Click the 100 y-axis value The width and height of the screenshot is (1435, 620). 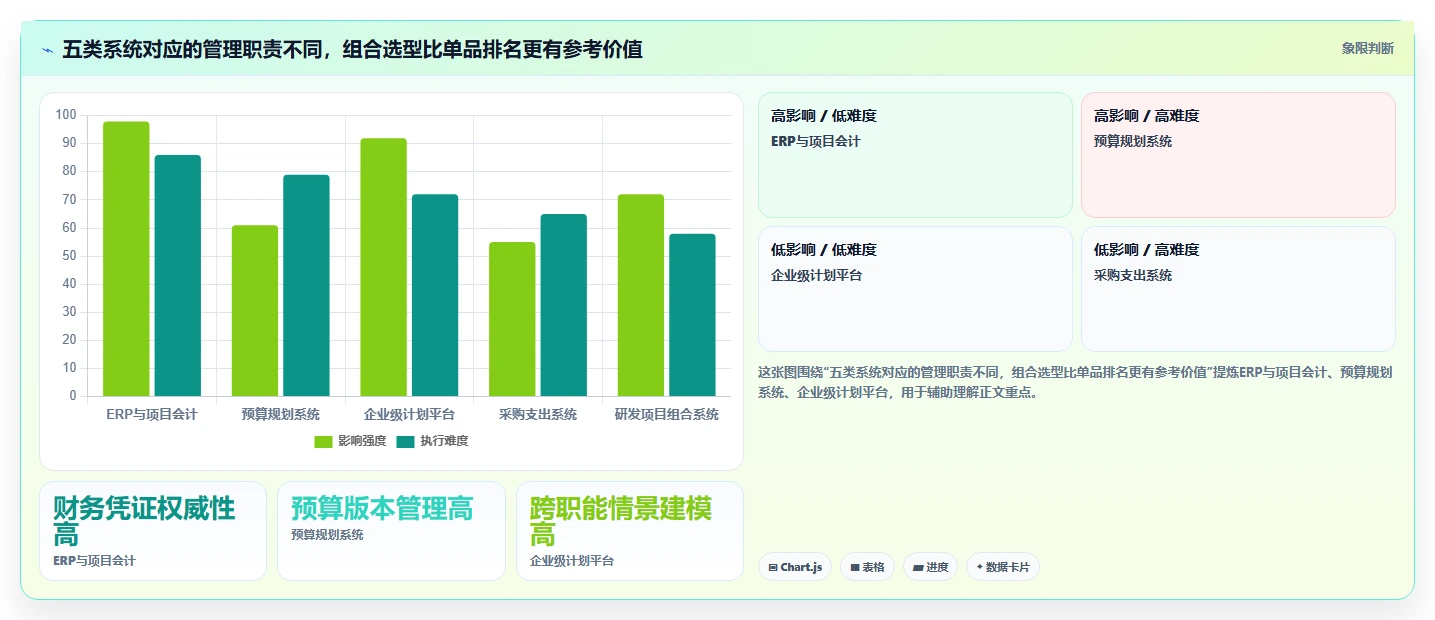(x=66, y=115)
